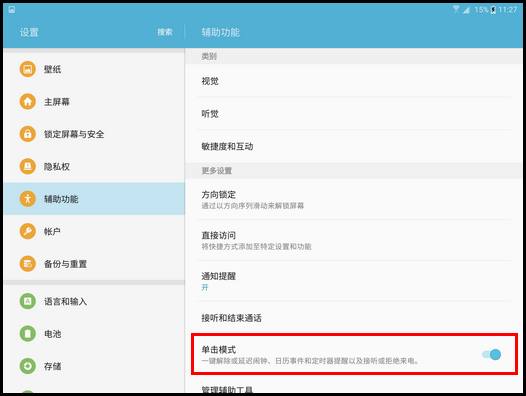Tap the 15% battery percentage text

[481, 10]
